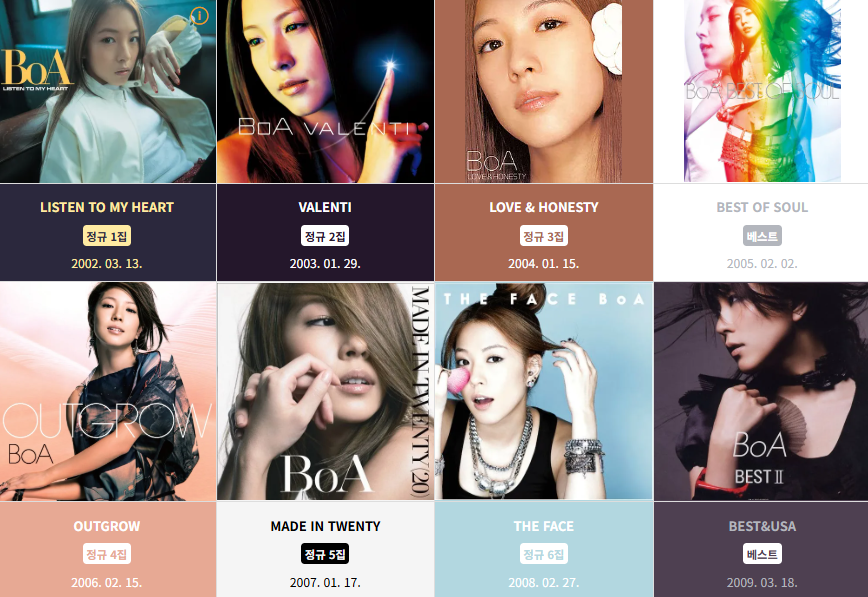Select the 정규 5집 black badge
The image size is (868, 597).
tap(325, 554)
